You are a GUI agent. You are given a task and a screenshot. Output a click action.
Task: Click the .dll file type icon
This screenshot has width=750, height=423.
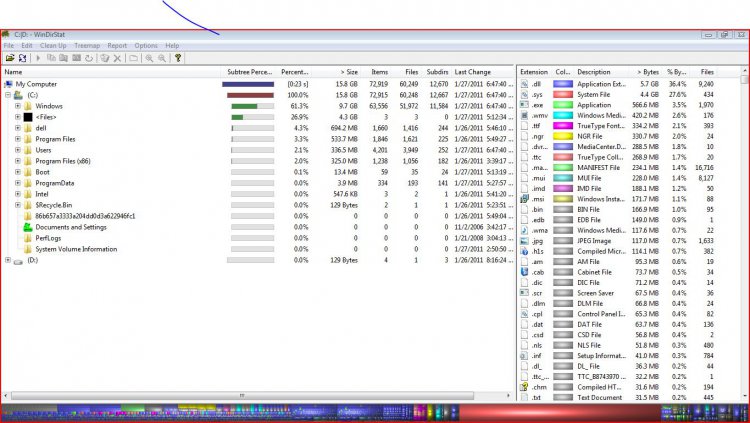pos(524,84)
